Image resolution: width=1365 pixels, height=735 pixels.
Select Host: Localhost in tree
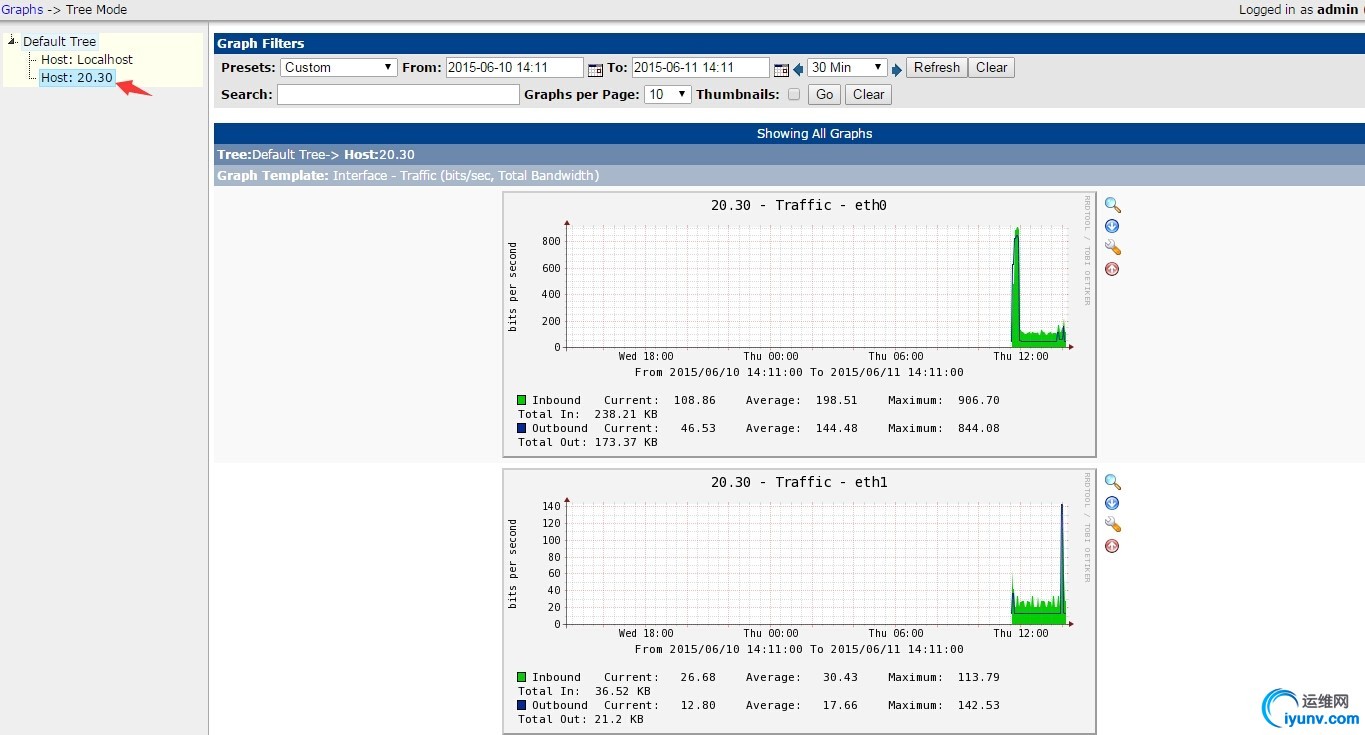[x=87, y=60]
